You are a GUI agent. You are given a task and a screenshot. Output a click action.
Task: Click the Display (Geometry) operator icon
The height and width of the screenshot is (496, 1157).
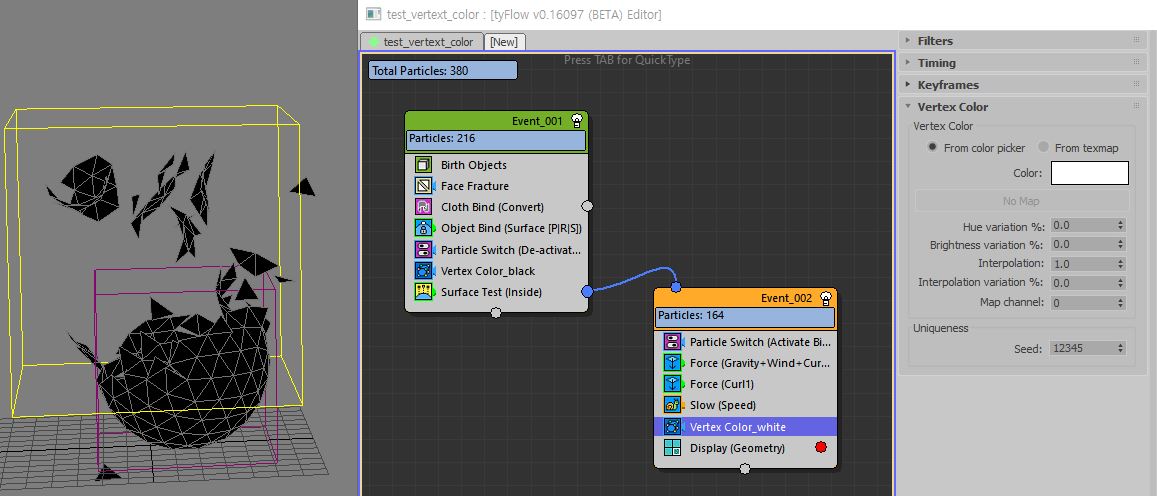click(672, 448)
